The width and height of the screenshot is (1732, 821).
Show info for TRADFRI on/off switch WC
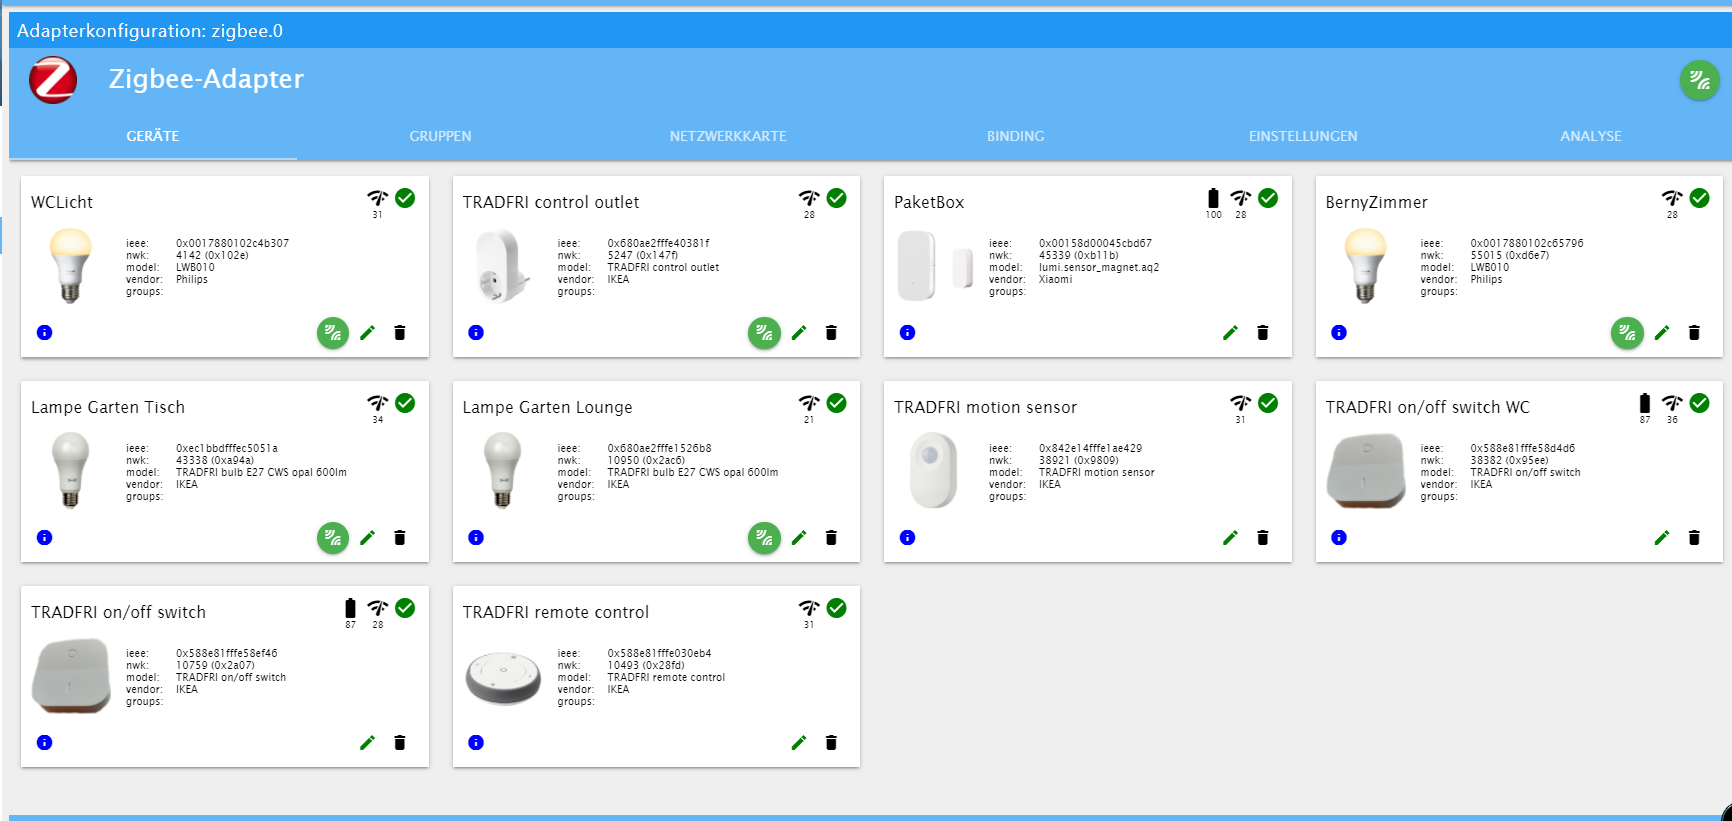click(1339, 537)
